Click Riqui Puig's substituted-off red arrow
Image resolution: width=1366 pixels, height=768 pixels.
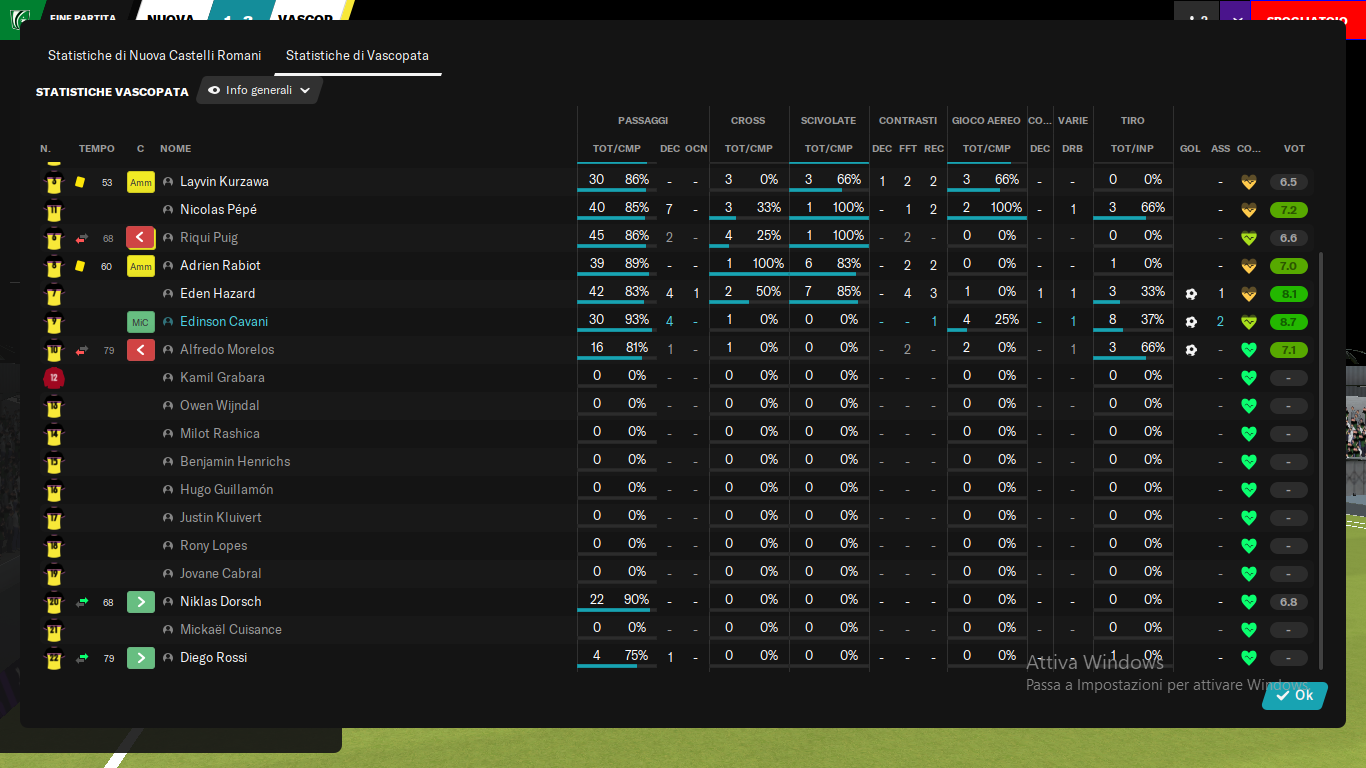tap(82, 238)
